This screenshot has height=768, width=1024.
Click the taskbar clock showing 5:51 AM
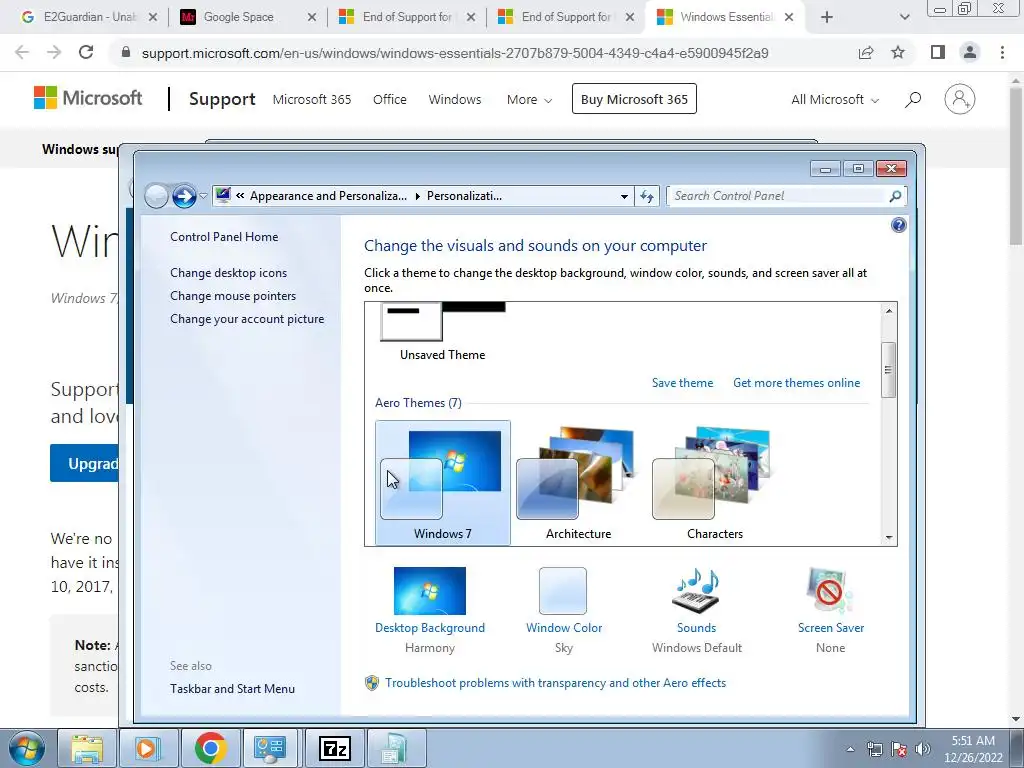(973, 749)
